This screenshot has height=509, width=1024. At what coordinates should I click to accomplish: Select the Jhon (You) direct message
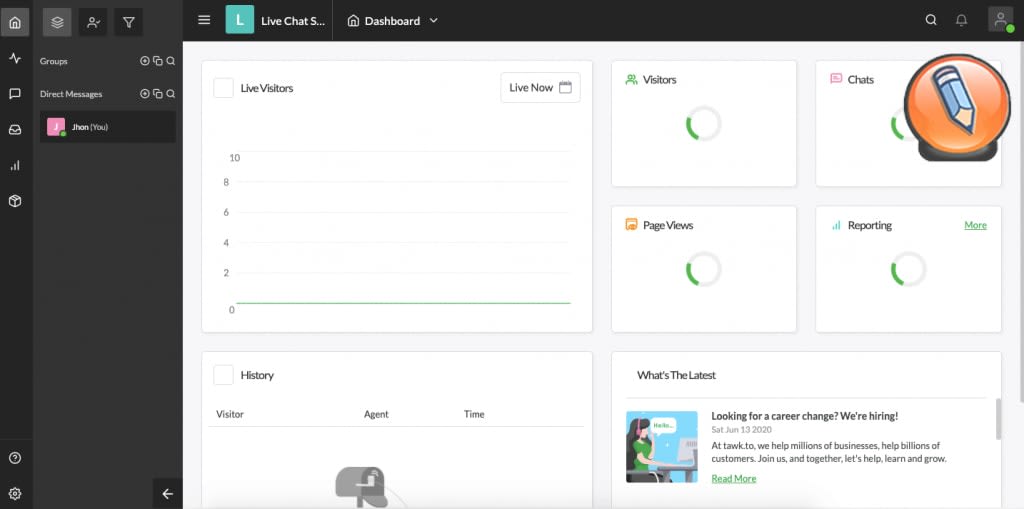(x=108, y=127)
